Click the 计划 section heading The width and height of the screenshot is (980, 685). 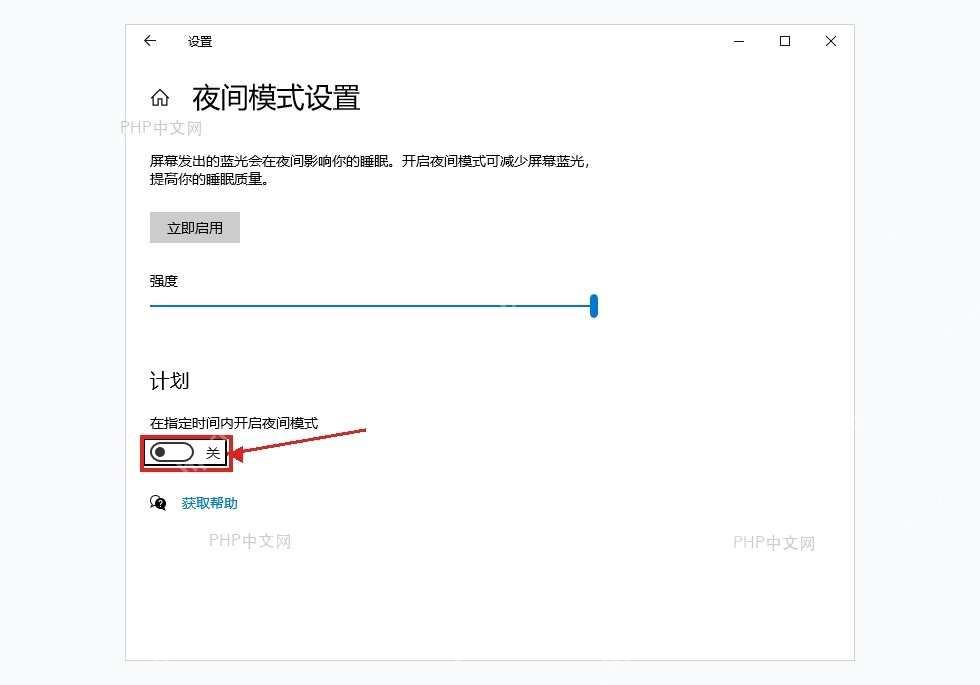coord(169,381)
